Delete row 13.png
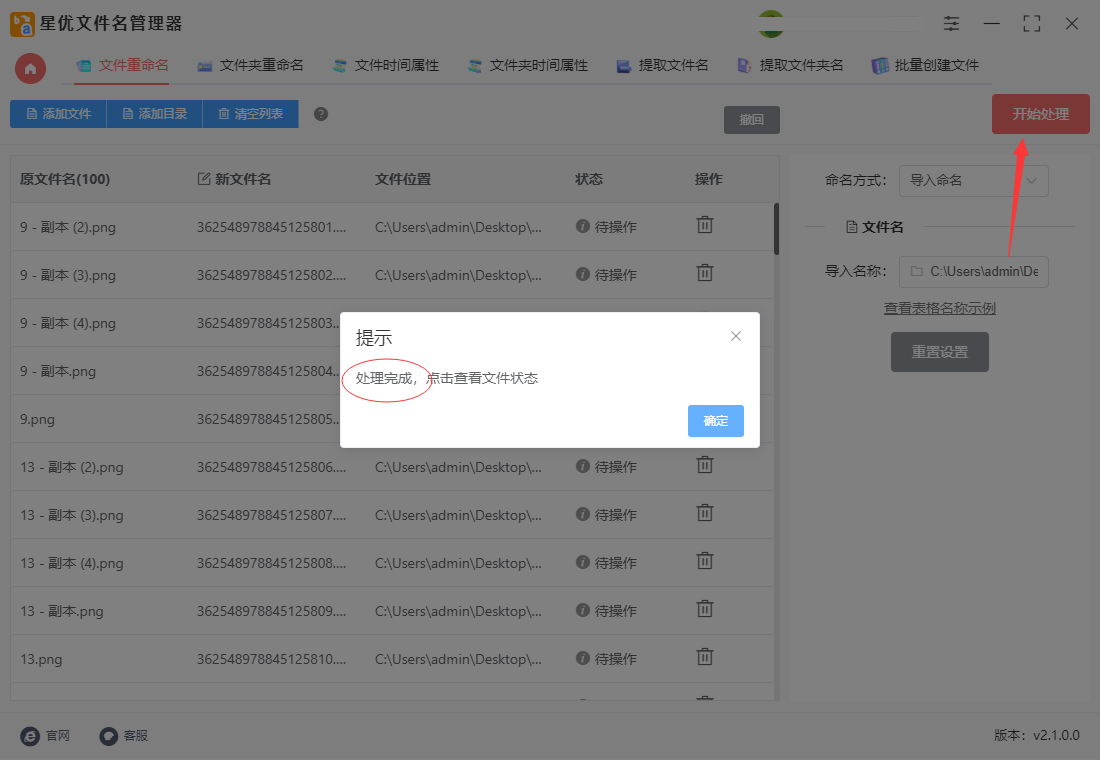This screenshot has width=1100, height=760. [705, 657]
